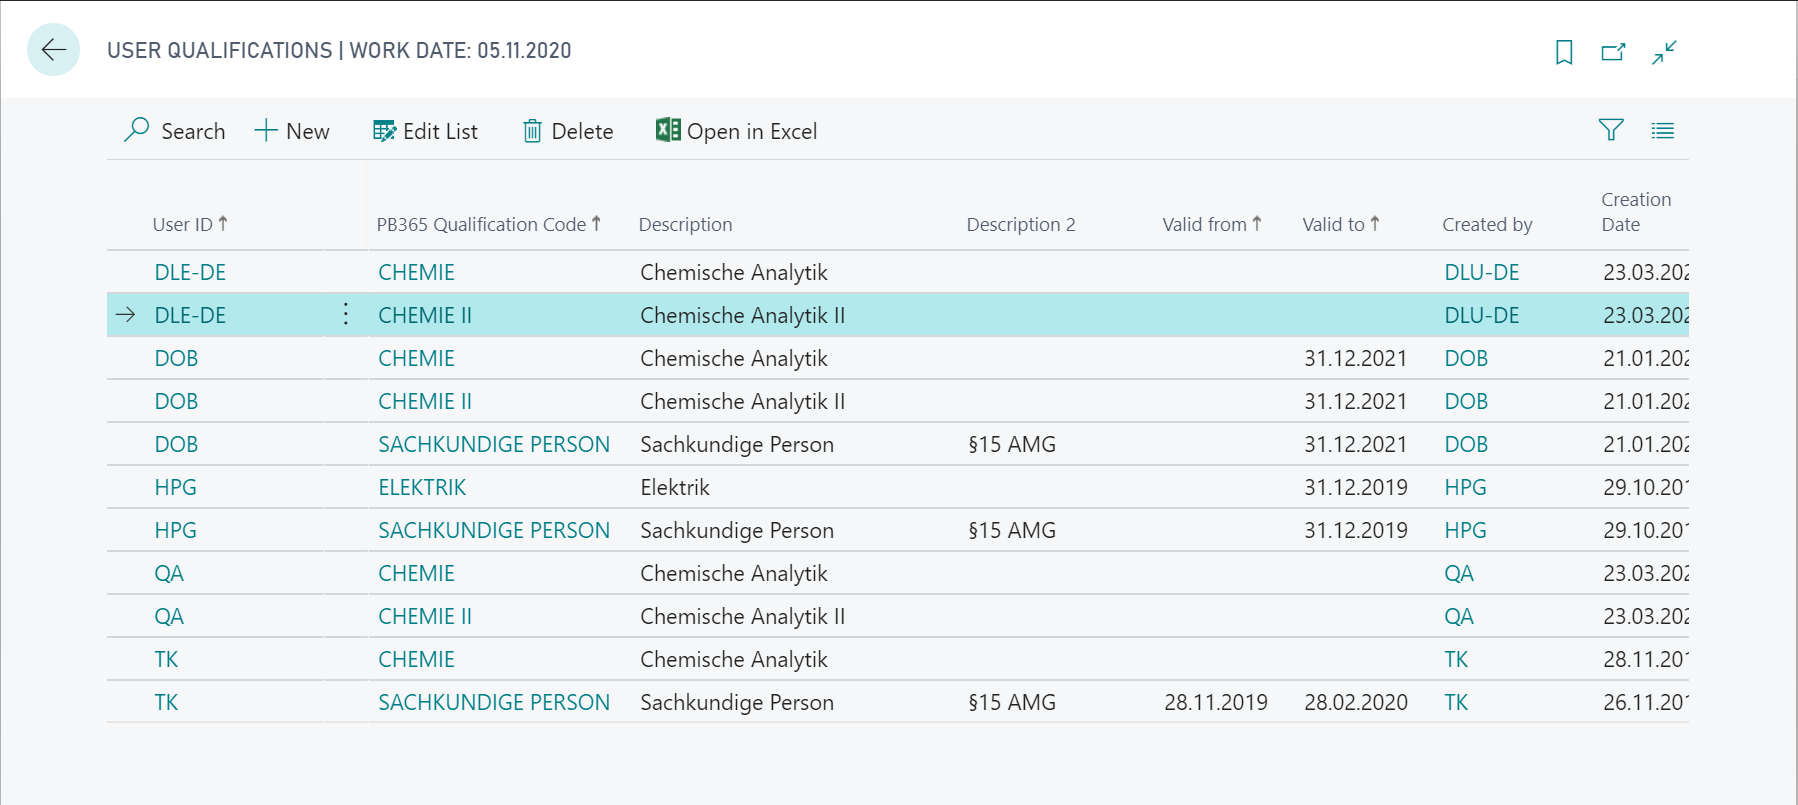Show row options for selected DLE-DE row
The width and height of the screenshot is (1798, 805).
345,314
